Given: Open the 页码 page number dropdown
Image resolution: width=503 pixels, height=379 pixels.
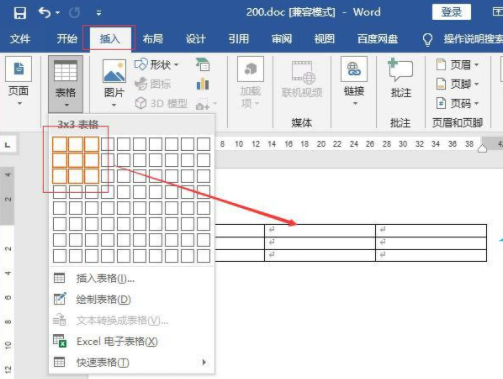Looking at the screenshot, I should point(477,103).
